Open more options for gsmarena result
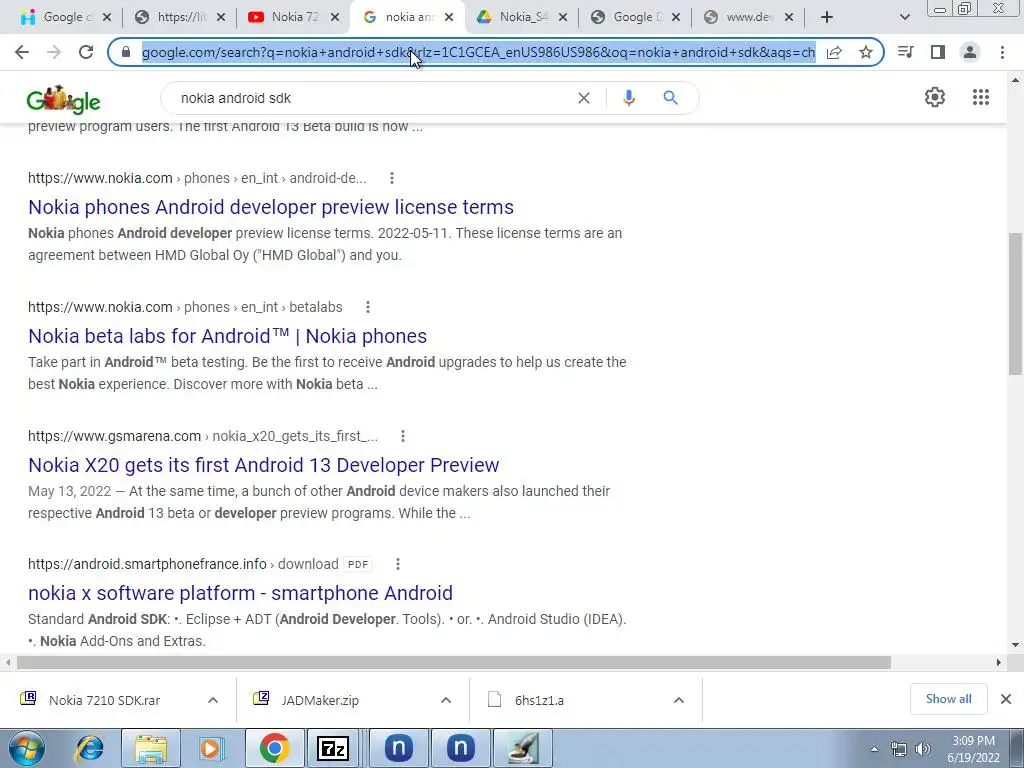The width and height of the screenshot is (1024, 768). point(403,436)
